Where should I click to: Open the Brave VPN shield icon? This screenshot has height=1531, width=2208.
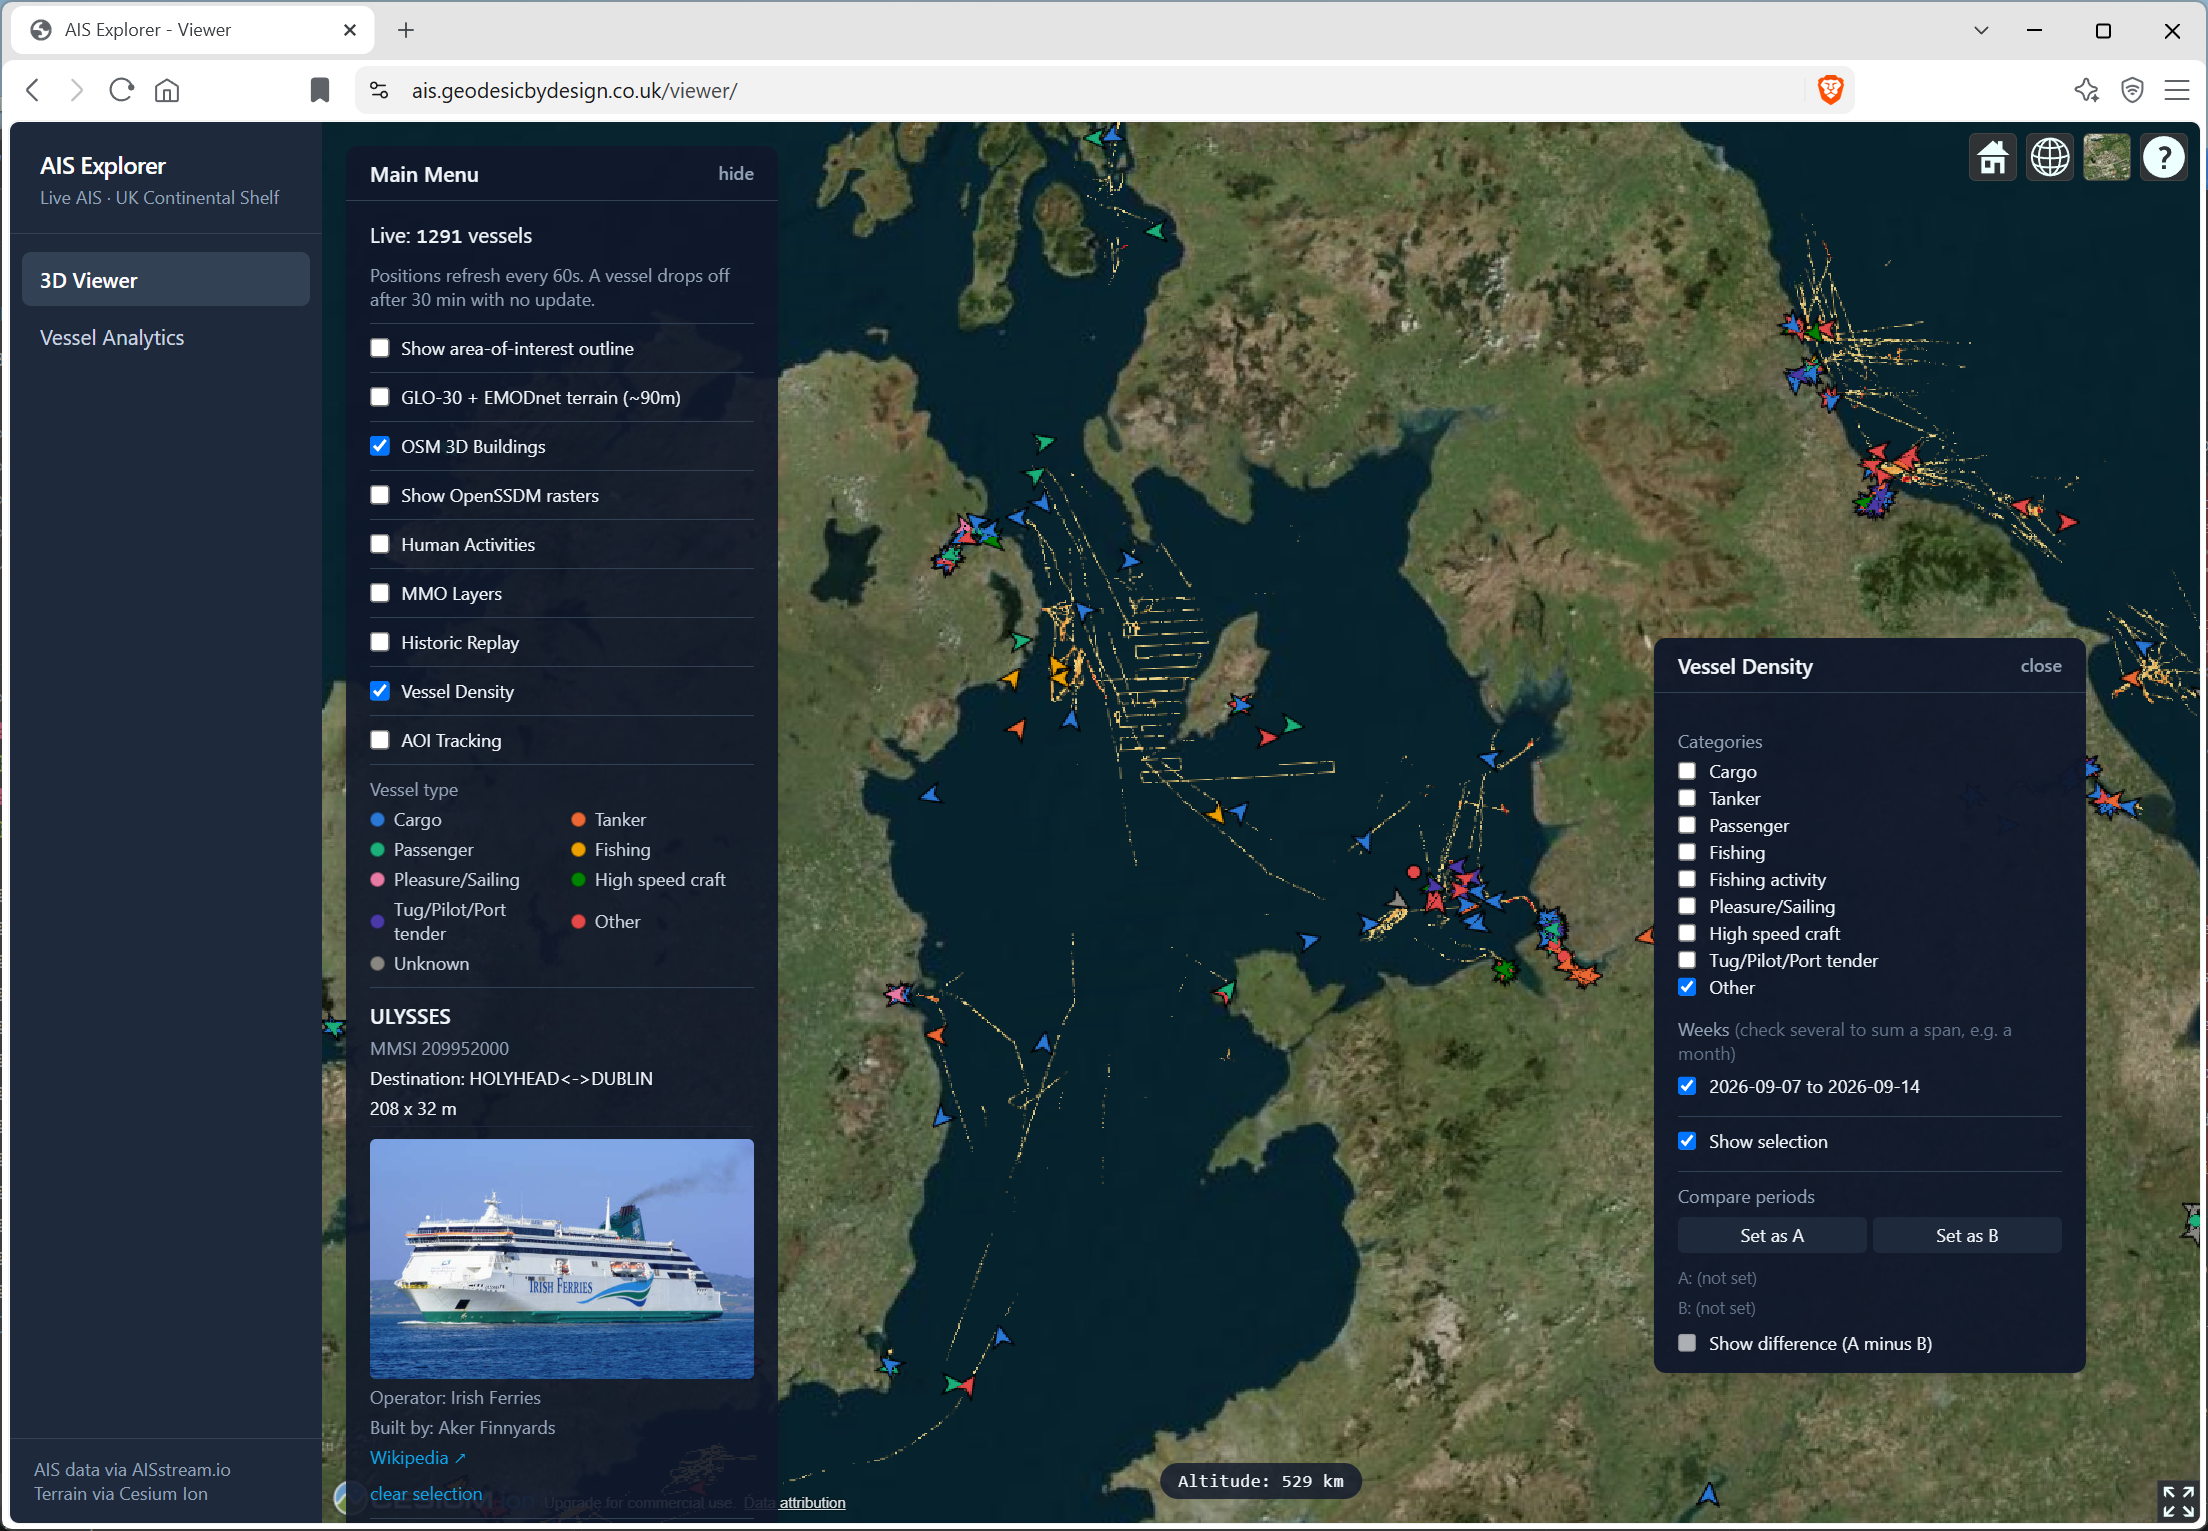coord(2132,90)
